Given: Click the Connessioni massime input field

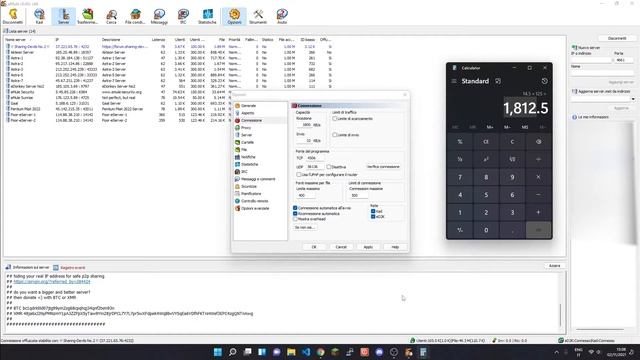Looking at the screenshot, I should click(x=358, y=196).
